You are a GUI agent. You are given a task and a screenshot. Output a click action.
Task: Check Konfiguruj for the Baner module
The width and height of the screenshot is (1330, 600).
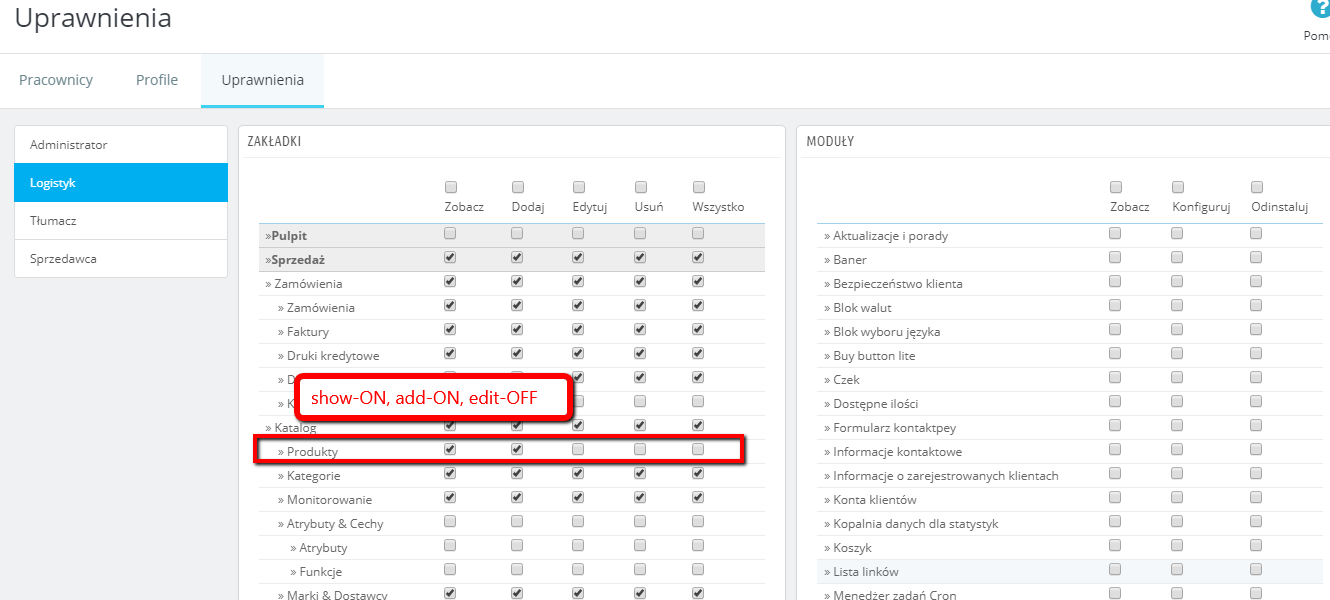tap(1178, 258)
